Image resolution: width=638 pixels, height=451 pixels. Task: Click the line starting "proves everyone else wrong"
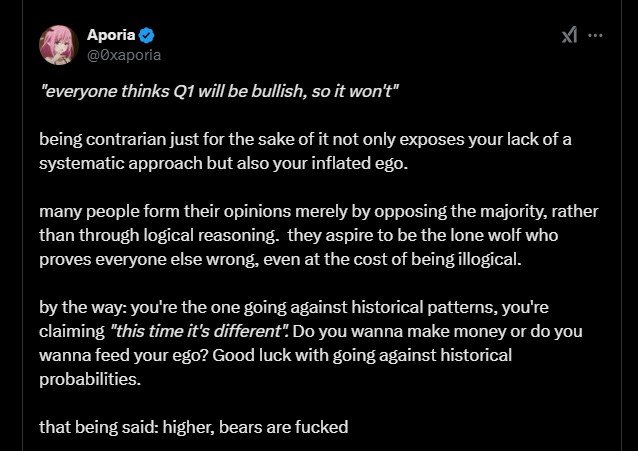click(x=280, y=260)
